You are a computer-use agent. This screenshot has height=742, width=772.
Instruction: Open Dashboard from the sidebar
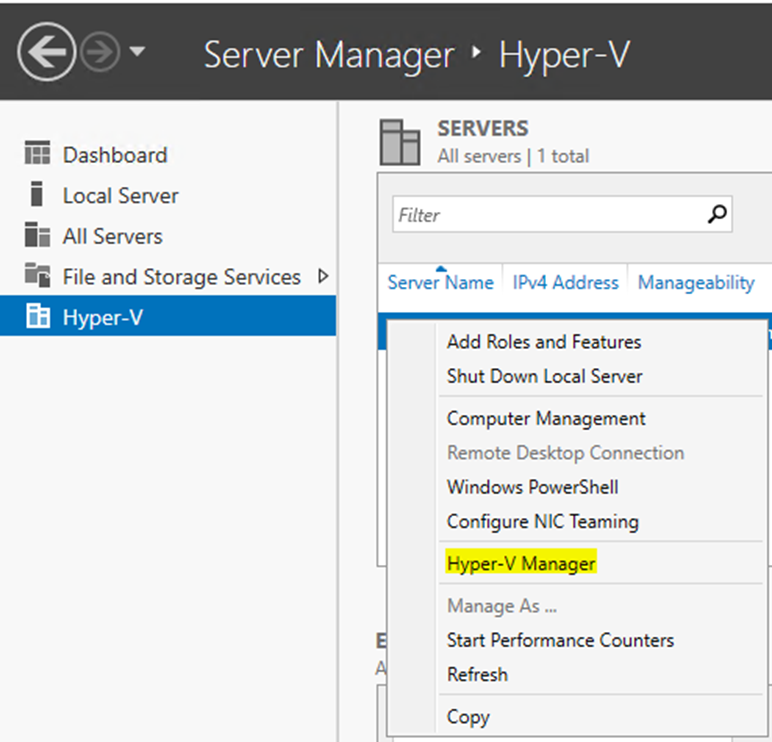coord(115,155)
